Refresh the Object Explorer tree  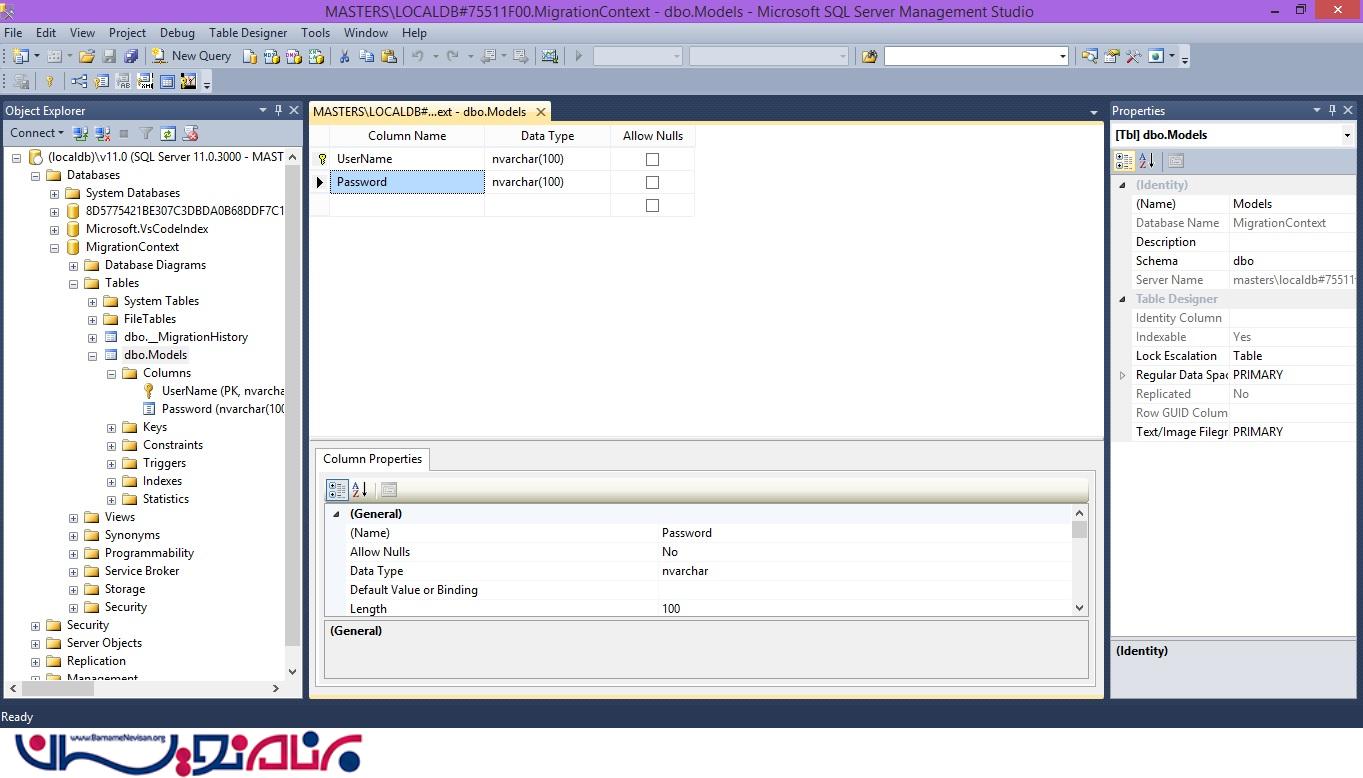click(x=168, y=133)
